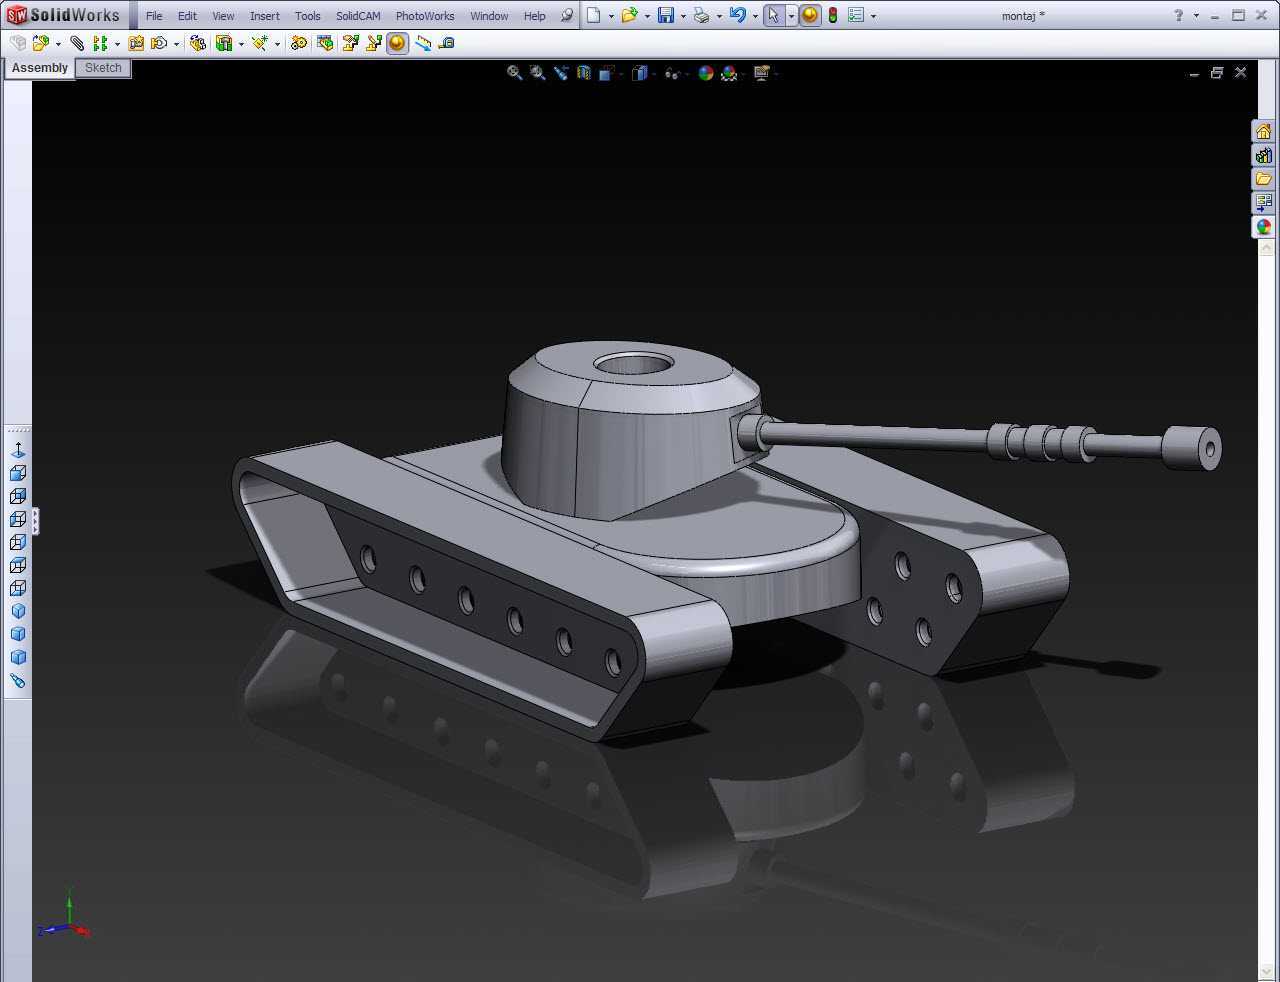Expand the Undo history dropdown arrow
Image resolution: width=1280 pixels, height=982 pixels.
(x=755, y=16)
